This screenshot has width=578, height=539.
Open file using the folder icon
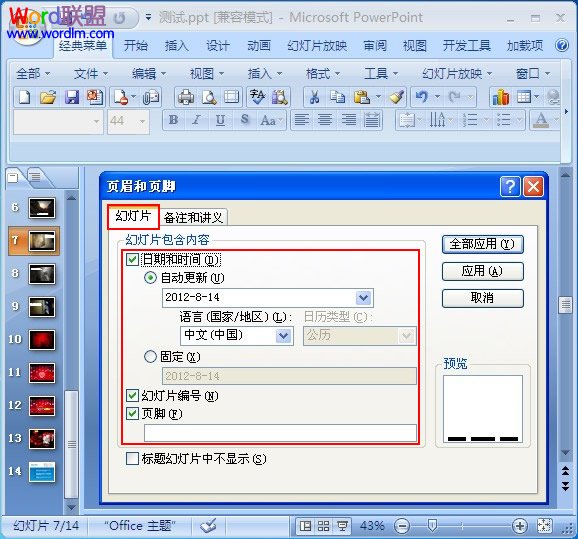click(48, 97)
